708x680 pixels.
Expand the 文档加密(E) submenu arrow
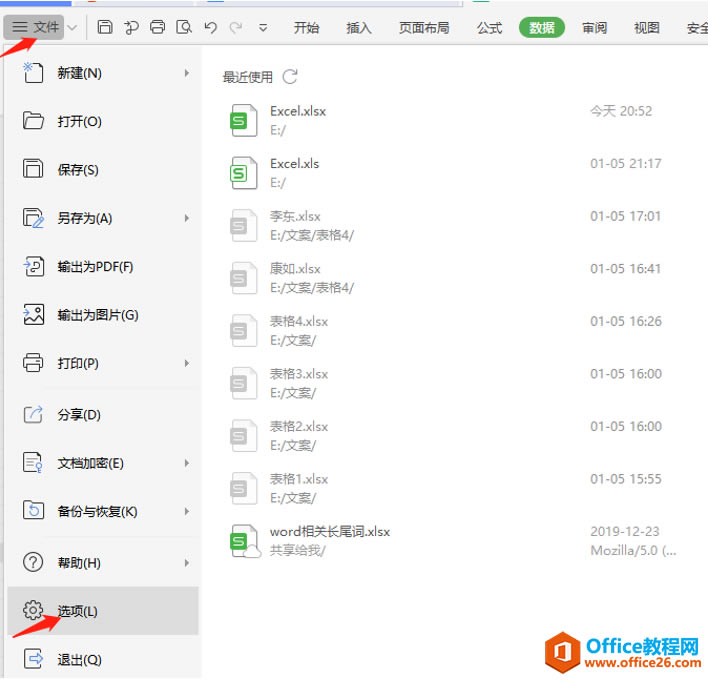pos(186,463)
